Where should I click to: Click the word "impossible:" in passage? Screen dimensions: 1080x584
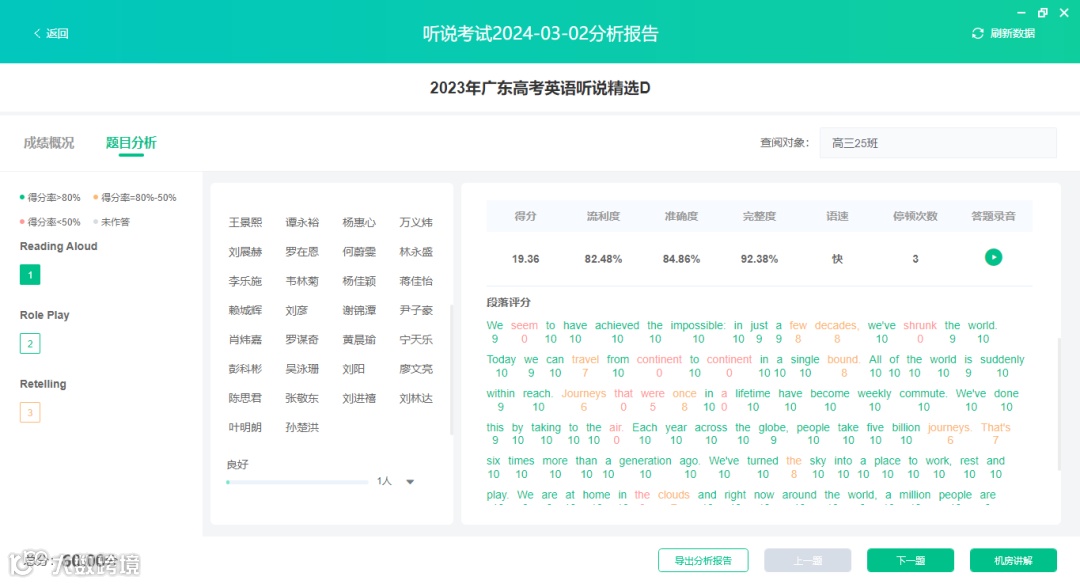698,325
